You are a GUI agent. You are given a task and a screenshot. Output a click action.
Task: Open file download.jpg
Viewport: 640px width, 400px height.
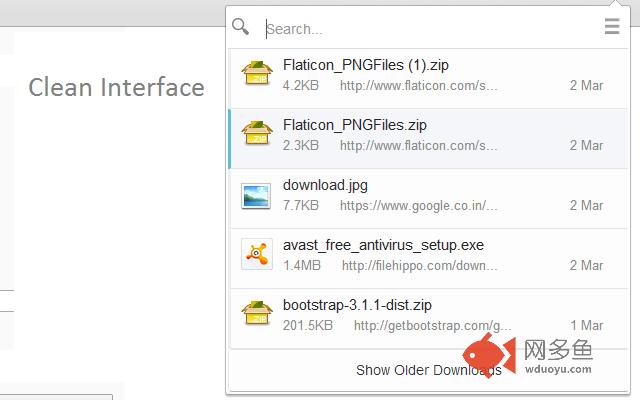tap(325, 185)
